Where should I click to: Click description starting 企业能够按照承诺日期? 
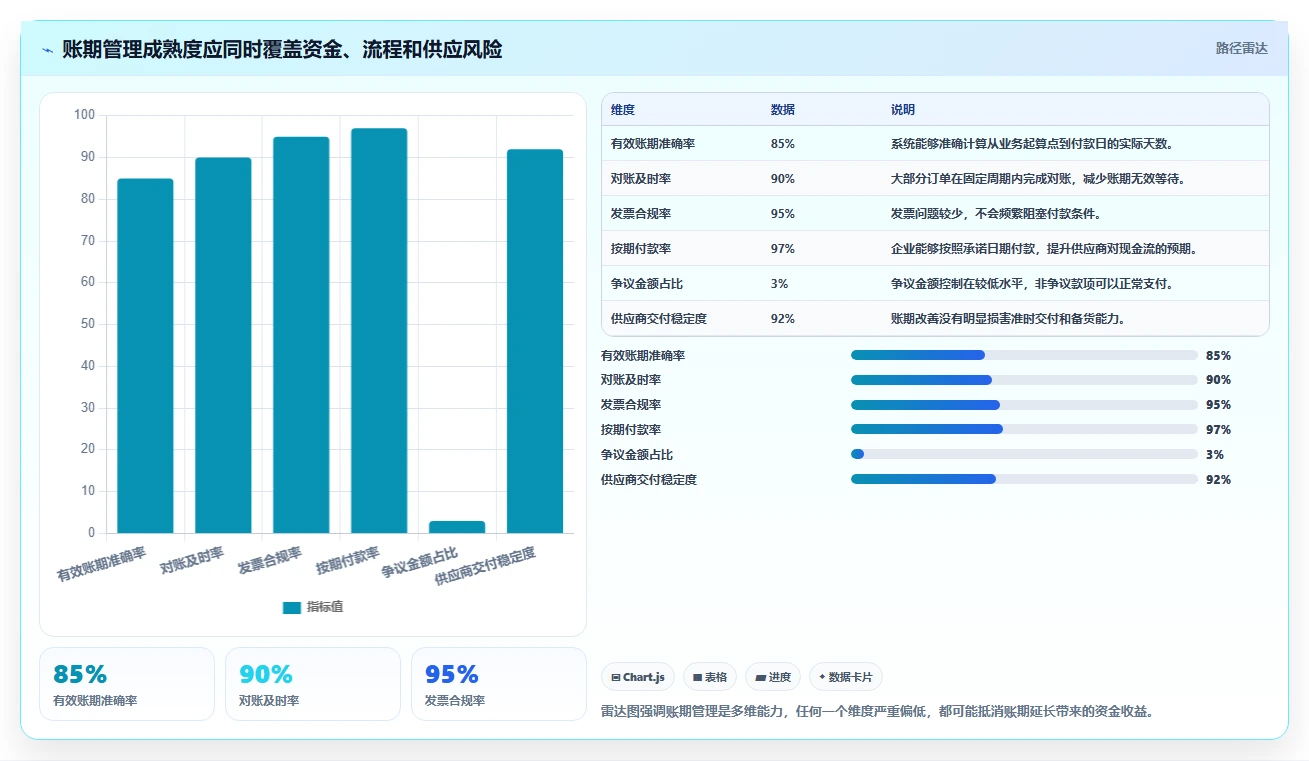[1044, 249]
